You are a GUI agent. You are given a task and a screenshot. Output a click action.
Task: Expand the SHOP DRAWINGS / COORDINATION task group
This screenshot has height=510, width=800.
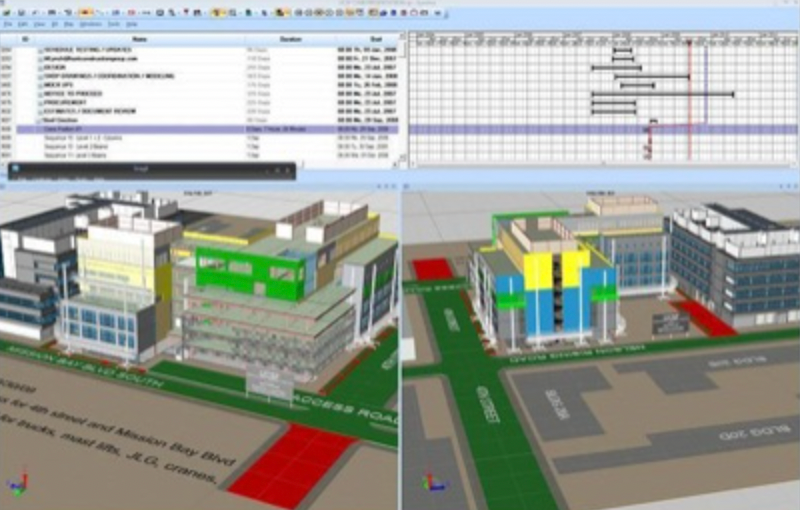[x=40, y=76]
